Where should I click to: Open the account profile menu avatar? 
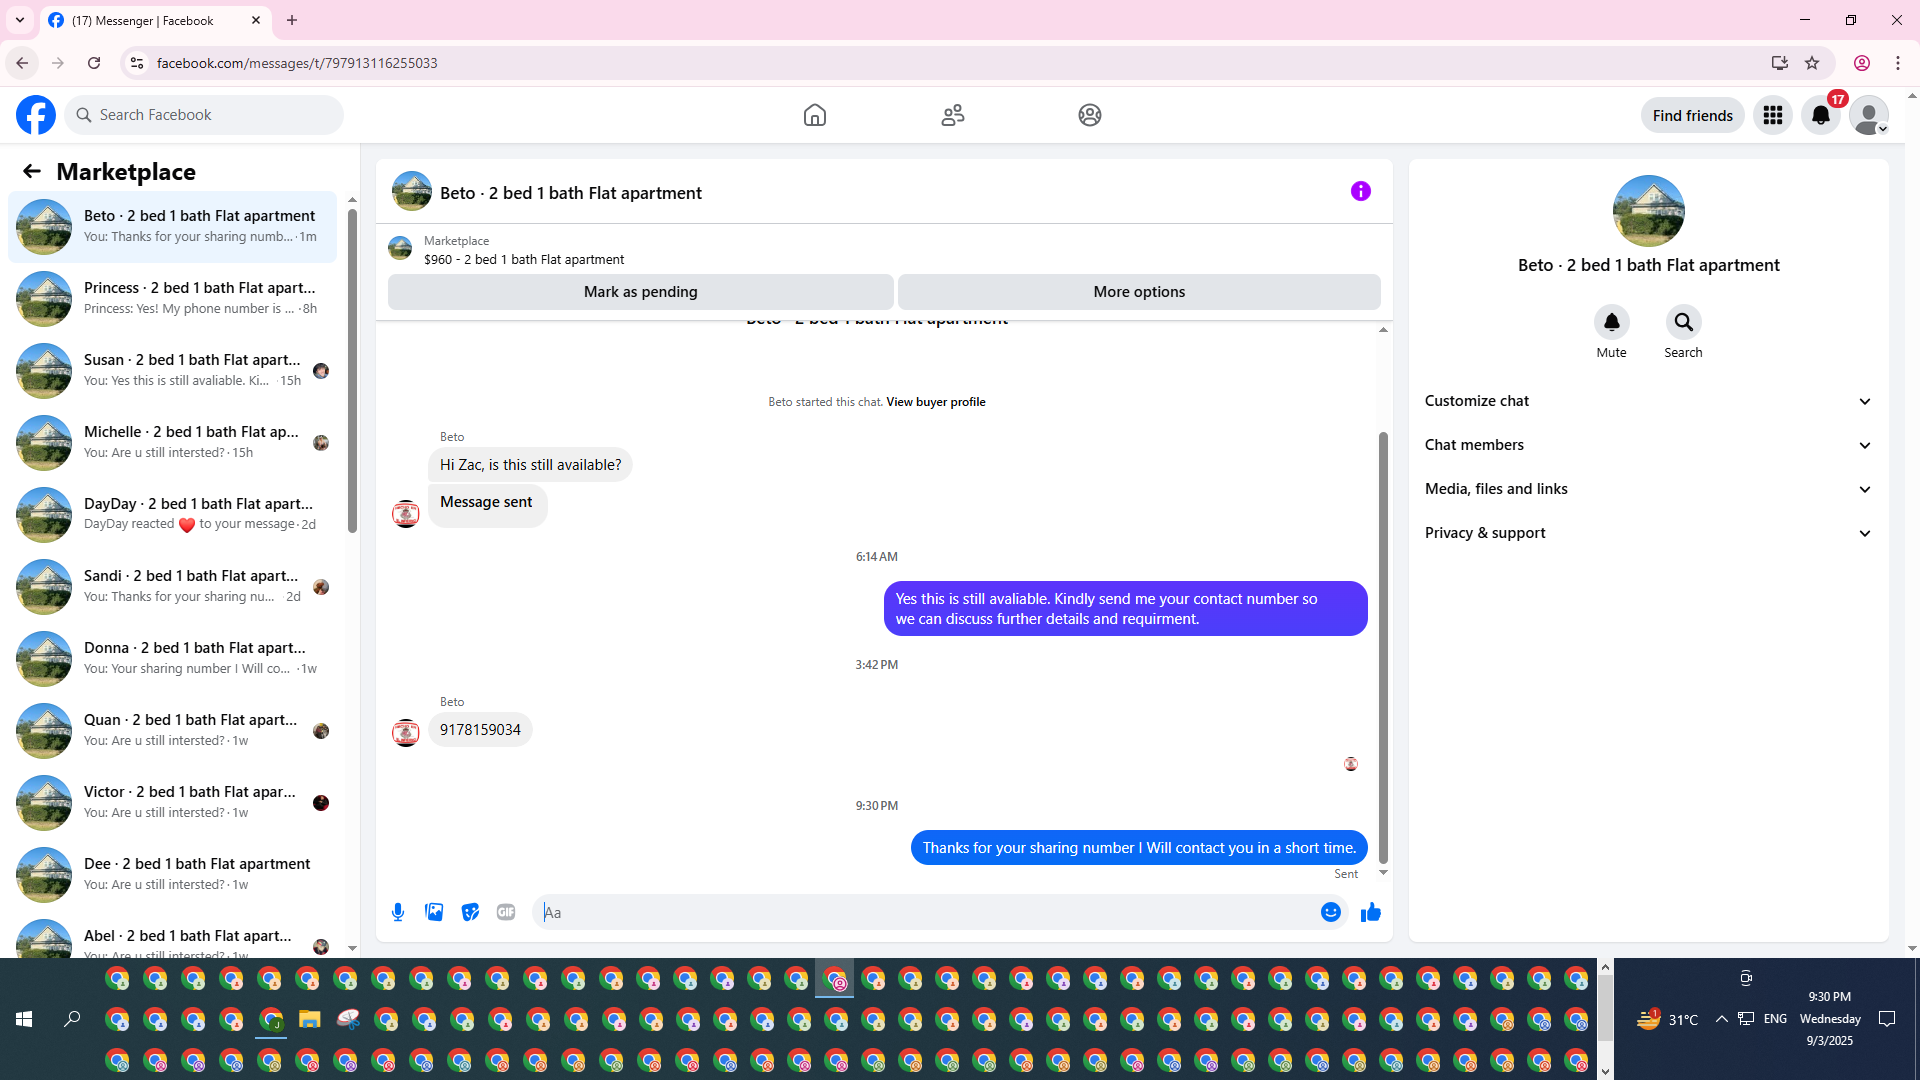click(x=1869, y=115)
